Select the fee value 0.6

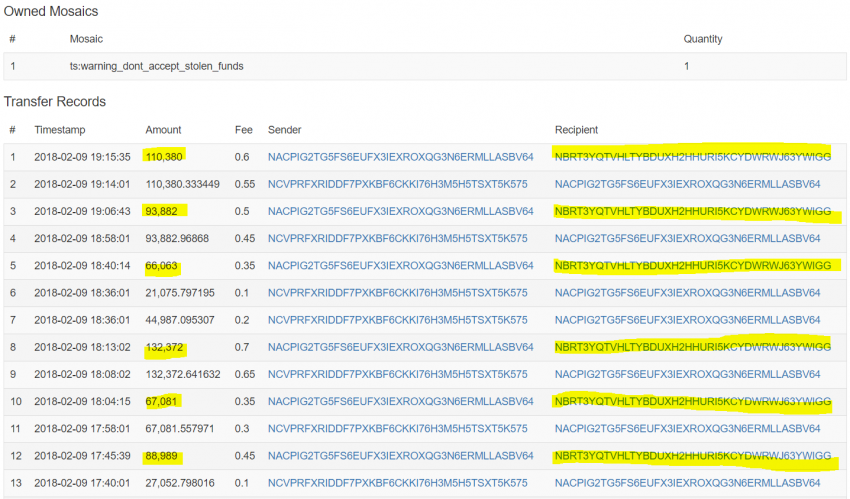pos(242,157)
